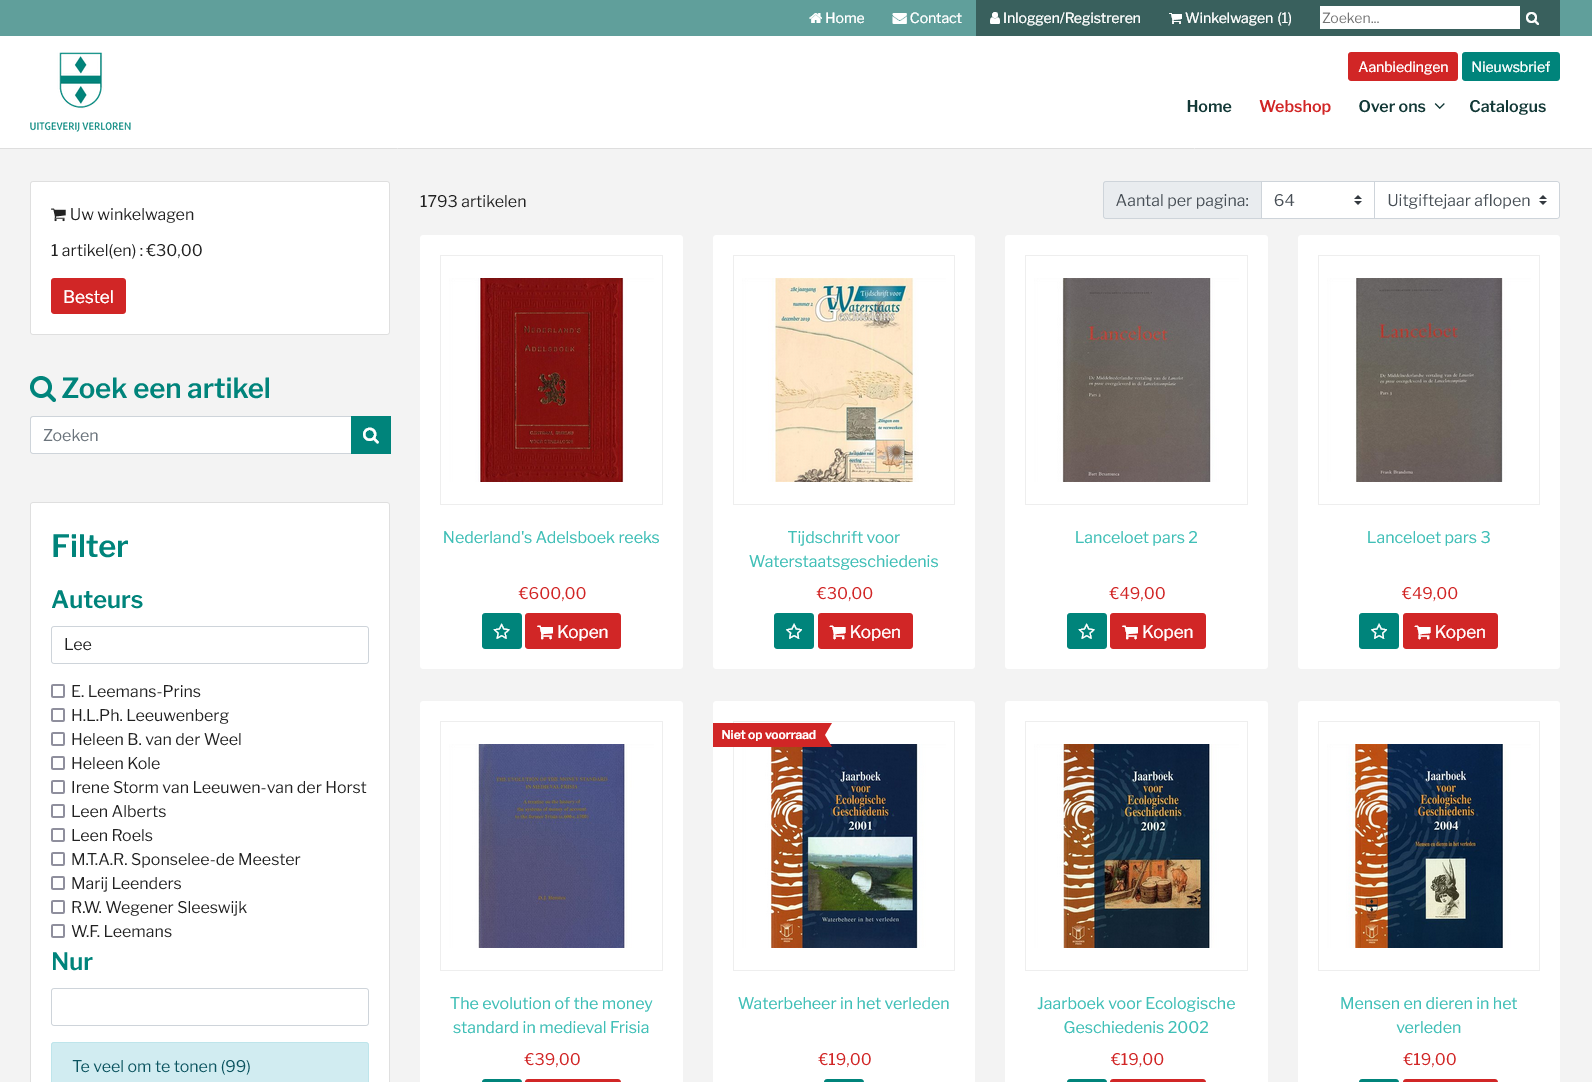Open the Jaarboek 2001 cover image
Viewport: 1592px width, 1082px height.
844,846
